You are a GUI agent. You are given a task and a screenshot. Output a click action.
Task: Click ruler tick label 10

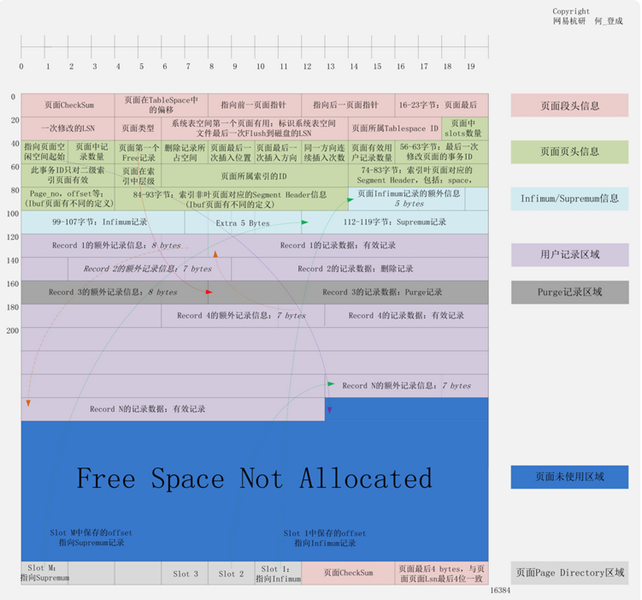260,66
